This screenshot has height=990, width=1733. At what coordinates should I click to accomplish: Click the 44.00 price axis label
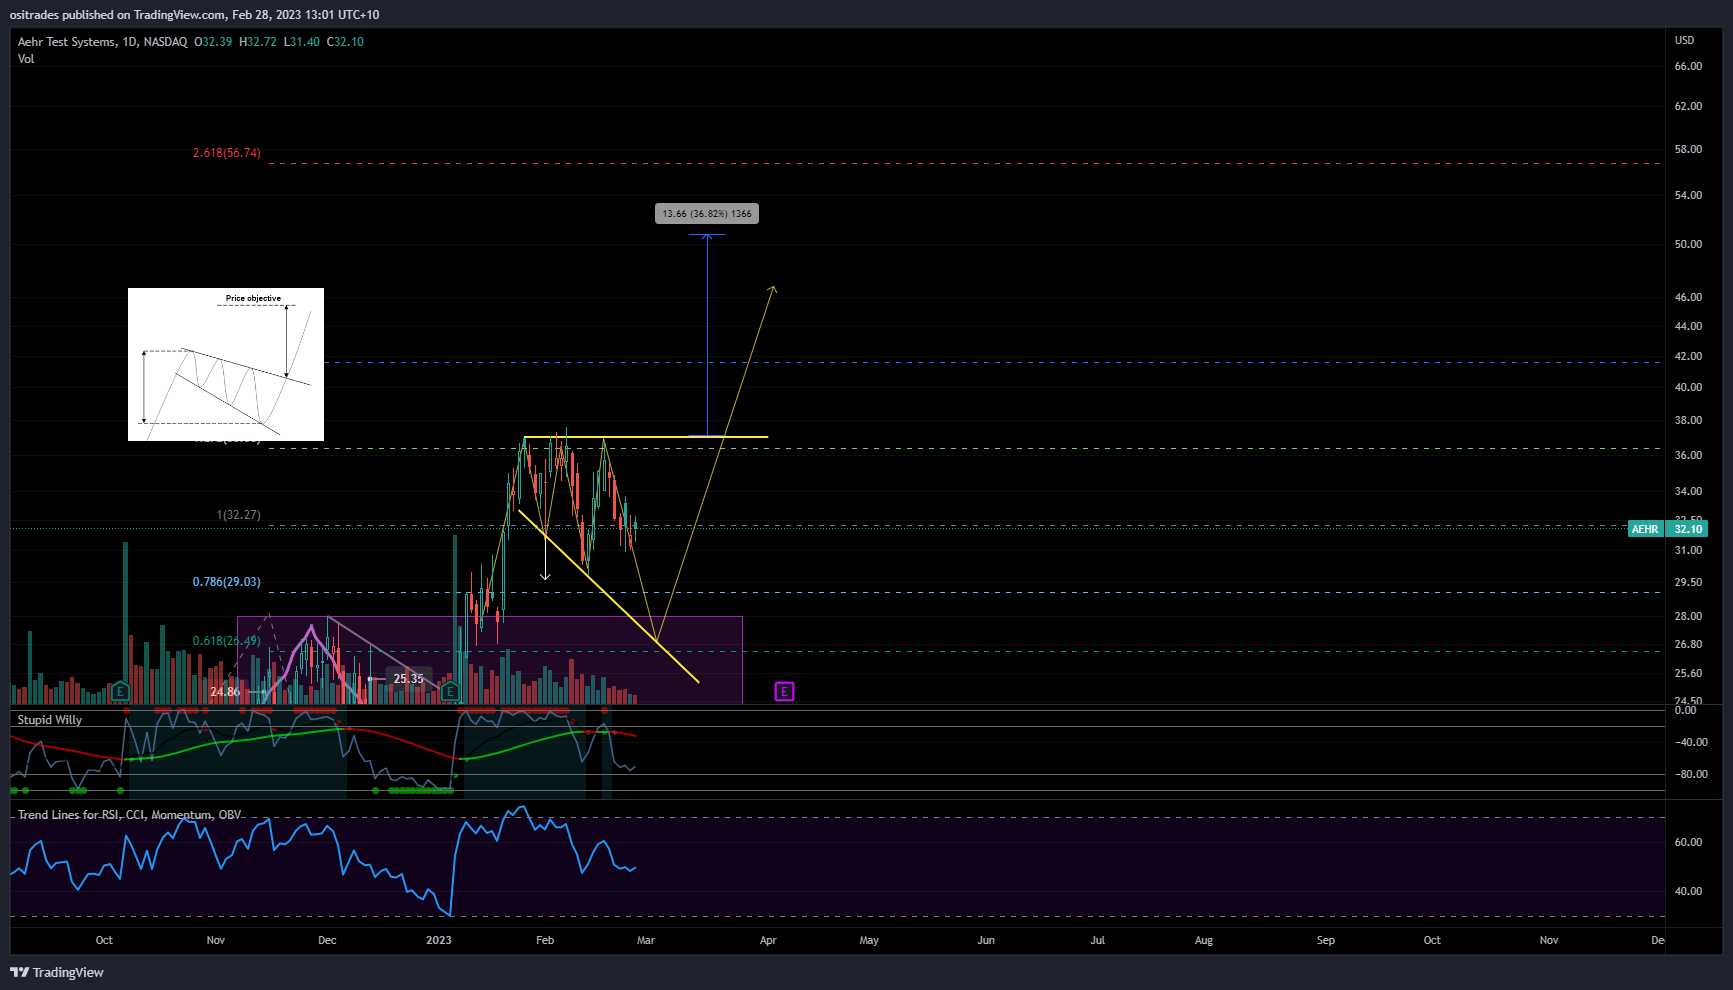[x=1688, y=326]
